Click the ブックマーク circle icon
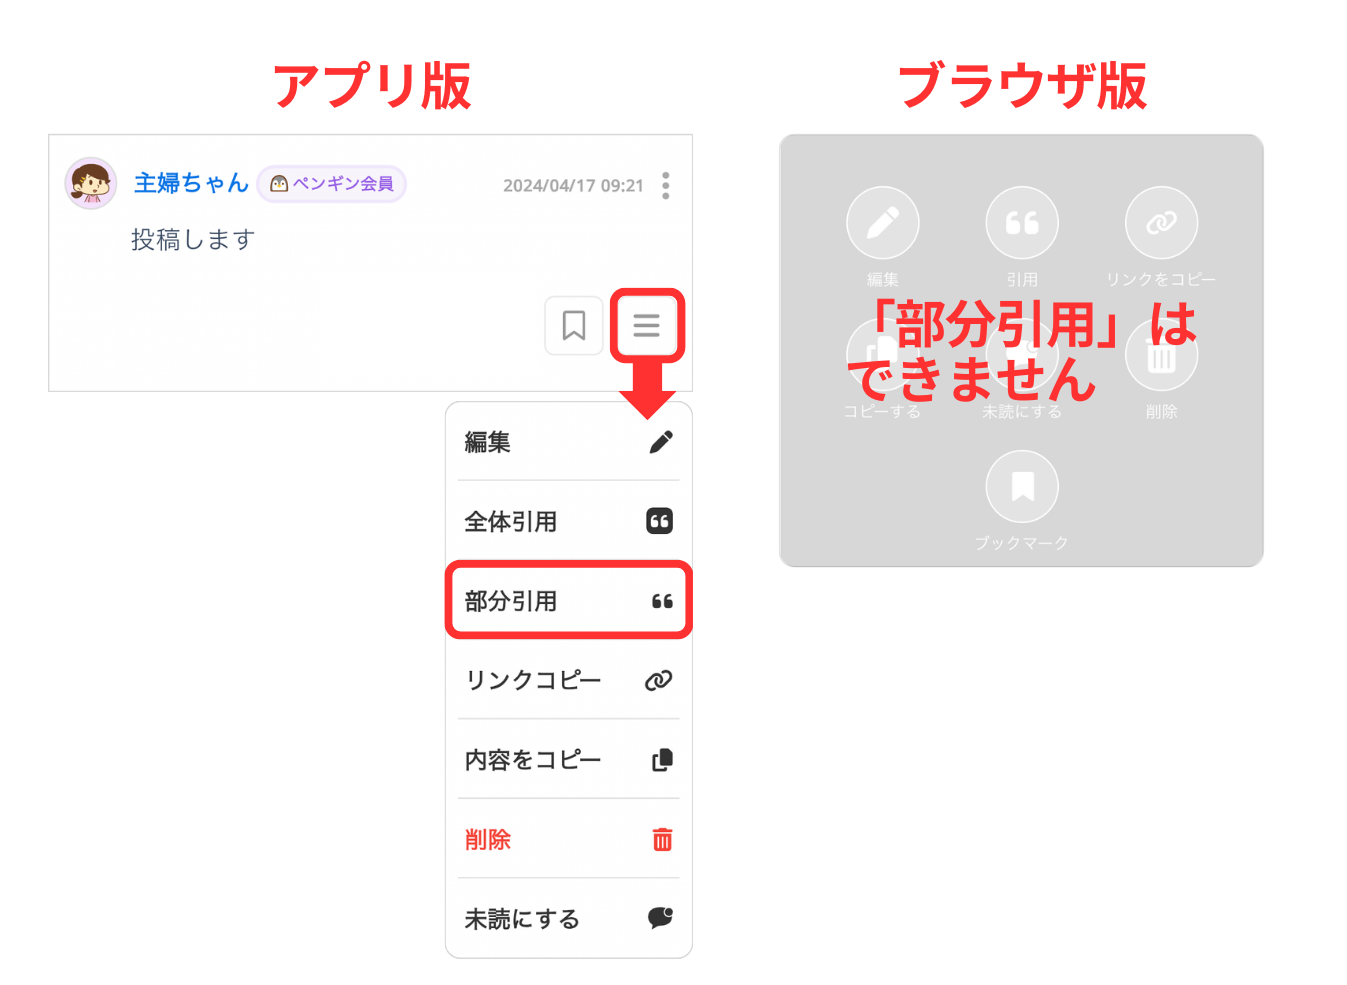This screenshot has height=985, width=1347. [x=1021, y=487]
